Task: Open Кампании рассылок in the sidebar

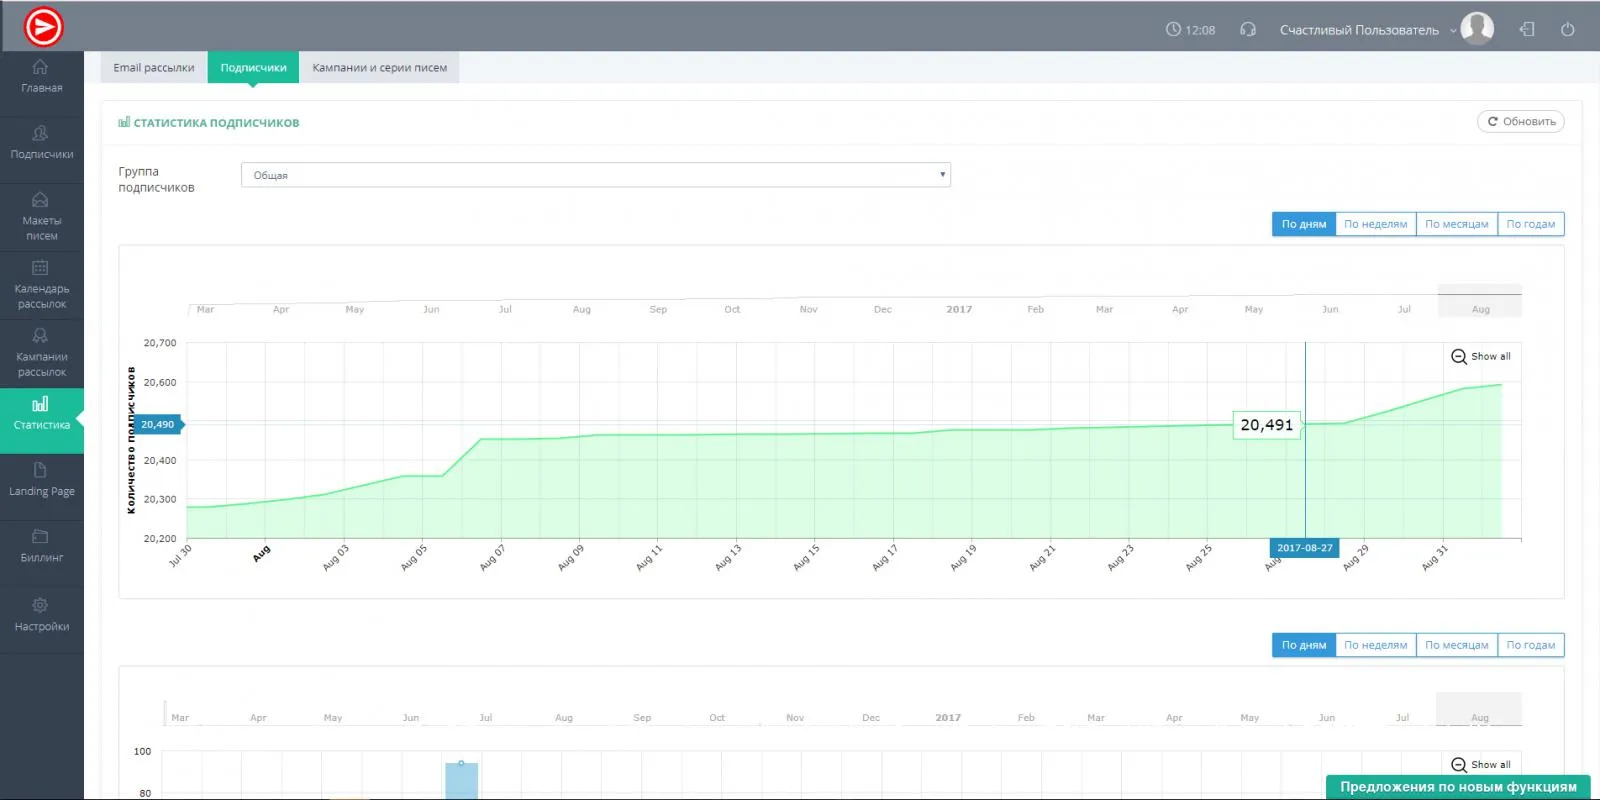Action: click(x=41, y=353)
